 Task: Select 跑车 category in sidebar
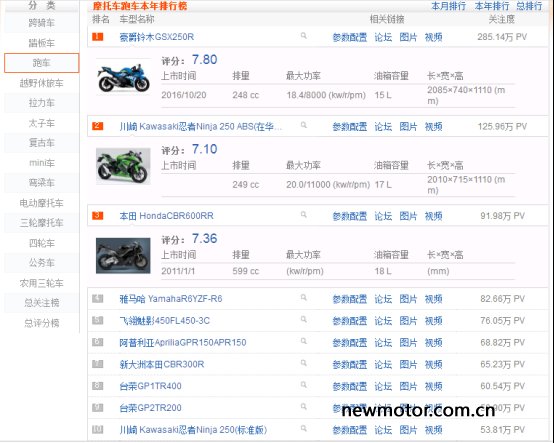point(42,63)
